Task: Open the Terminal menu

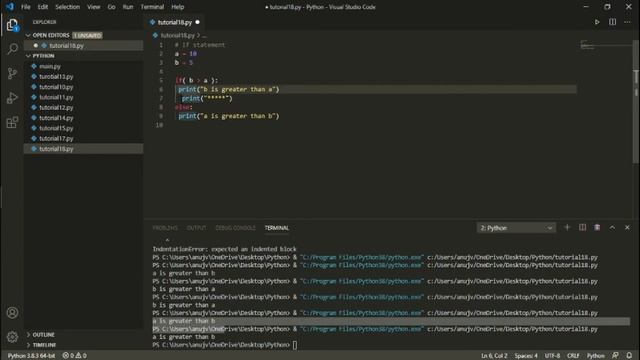Action: click(152, 7)
